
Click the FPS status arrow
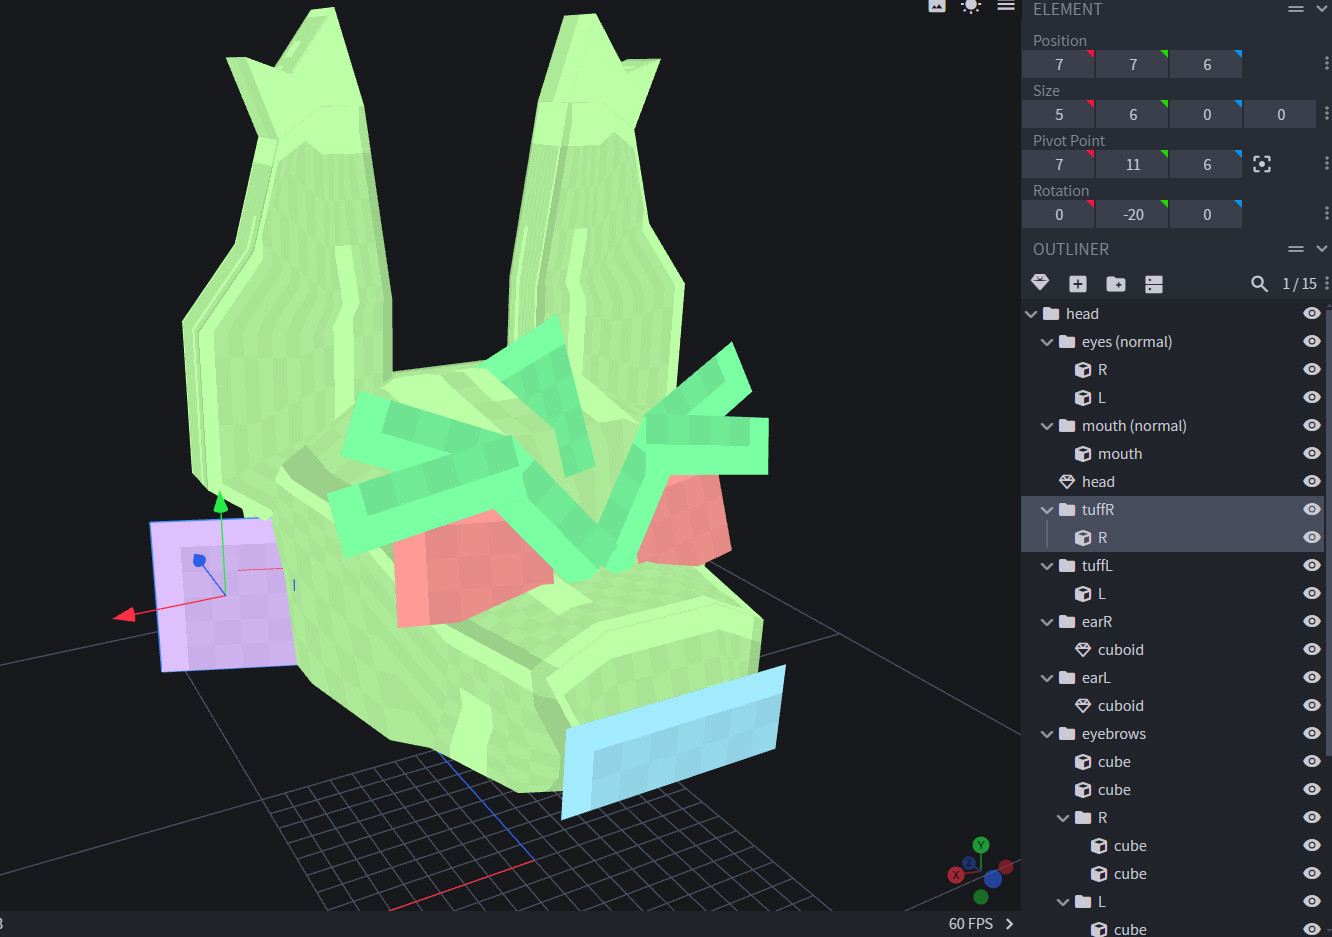click(x=1009, y=924)
